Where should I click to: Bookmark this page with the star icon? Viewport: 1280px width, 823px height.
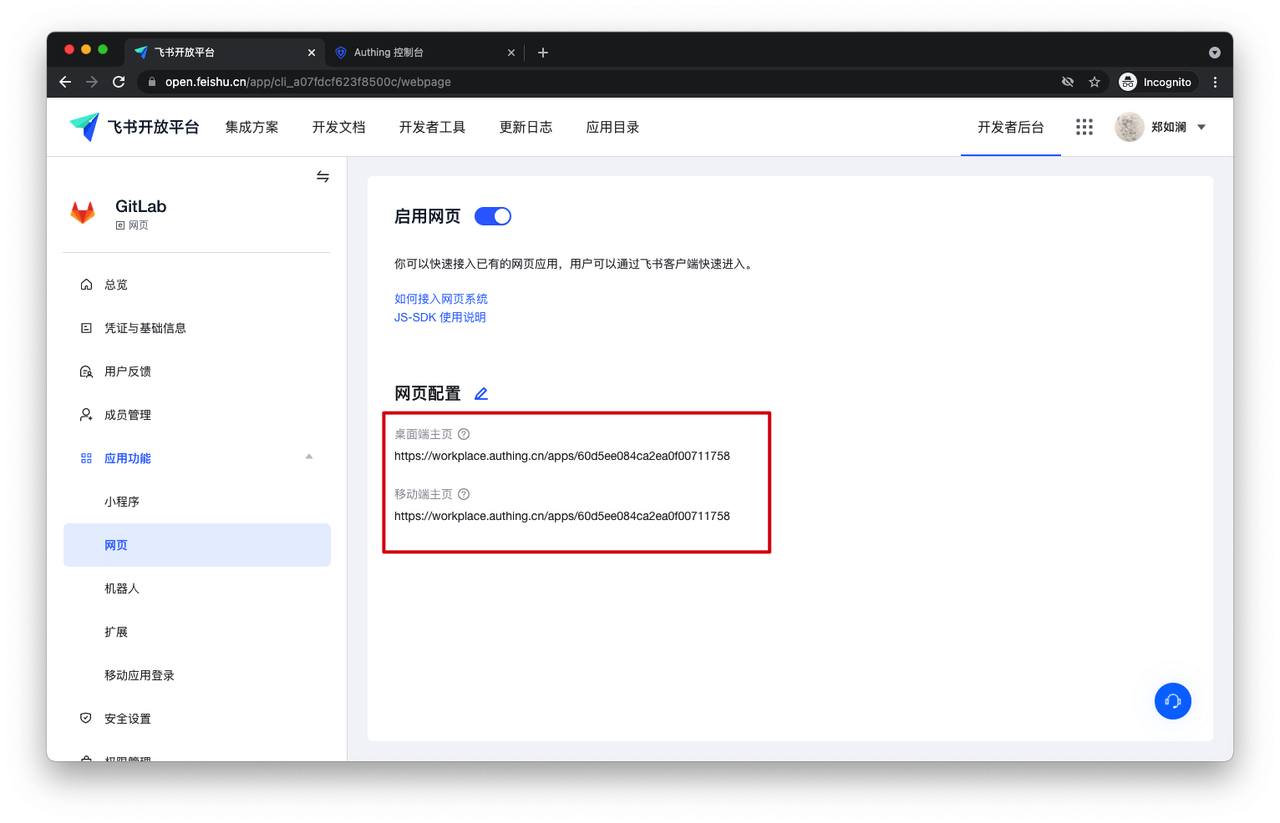click(x=1094, y=82)
